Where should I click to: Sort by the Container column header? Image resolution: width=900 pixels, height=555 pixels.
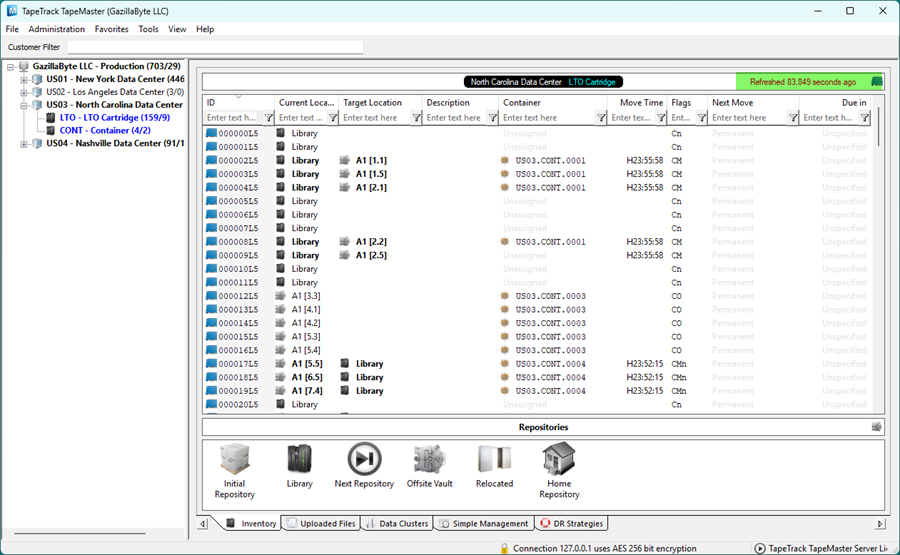point(553,102)
